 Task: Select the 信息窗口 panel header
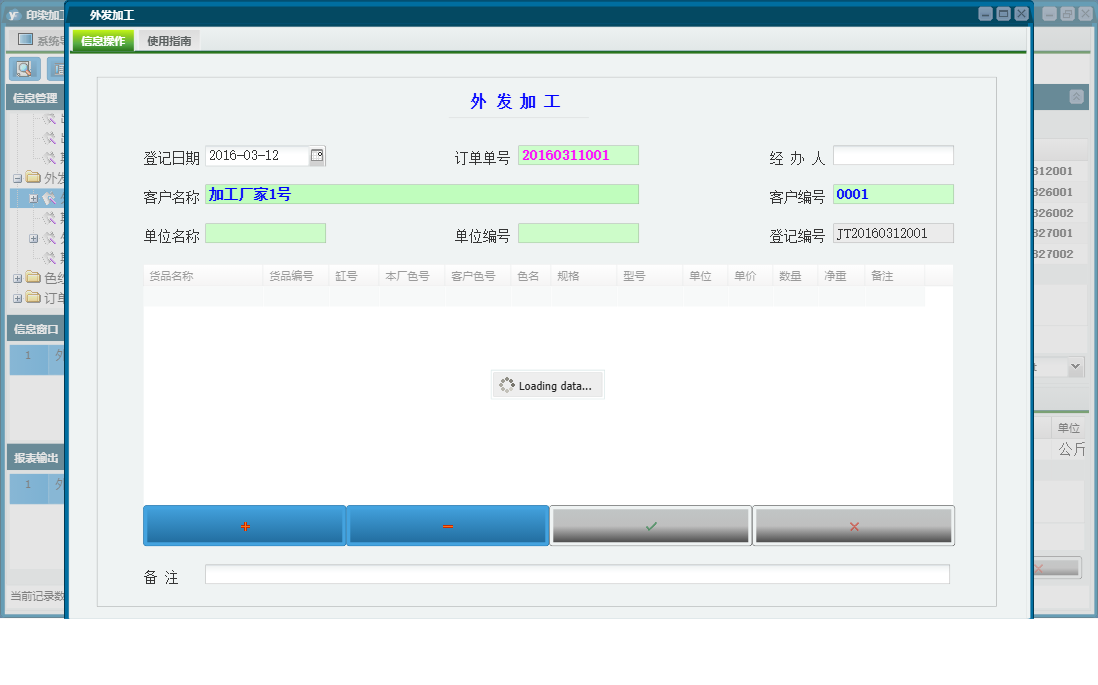[36, 328]
